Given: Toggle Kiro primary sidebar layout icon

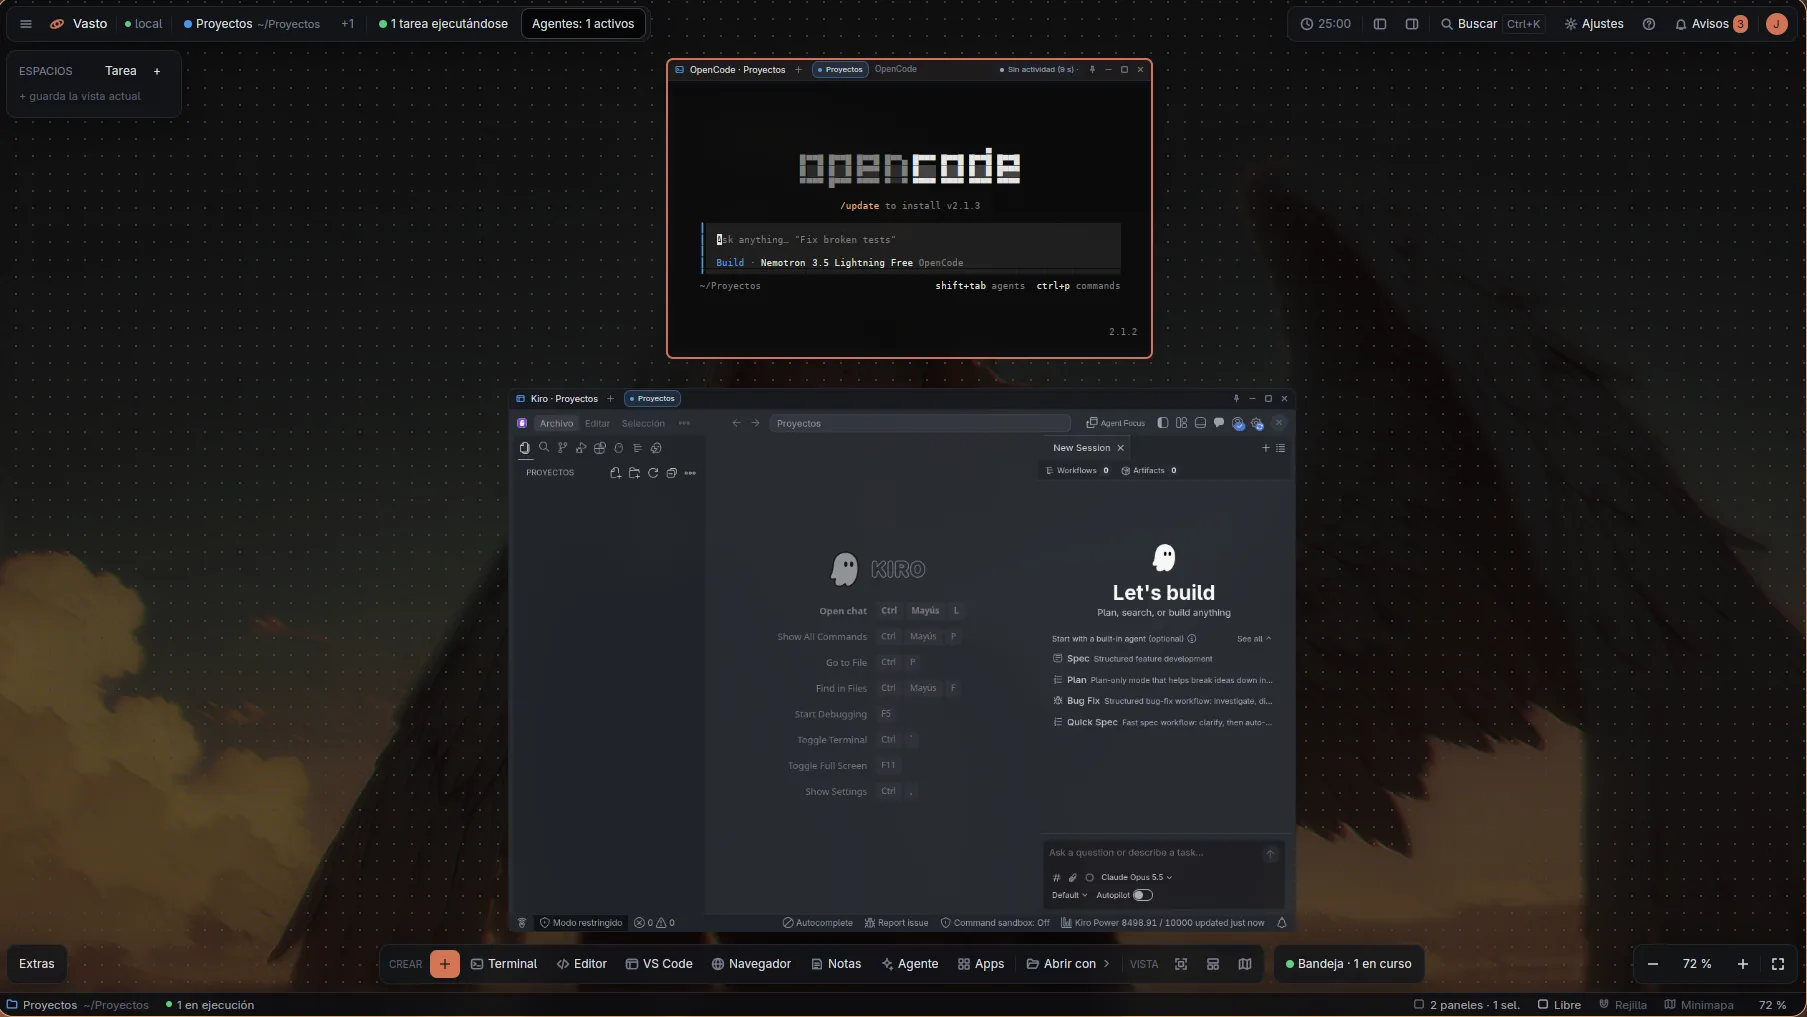Looking at the screenshot, I should click(1163, 423).
